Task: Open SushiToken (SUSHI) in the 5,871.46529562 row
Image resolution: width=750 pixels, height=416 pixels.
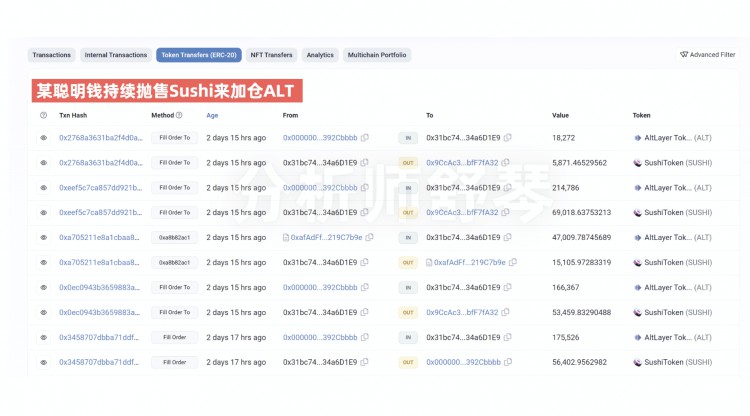Action: pyautogui.click(x=673, y=163)
